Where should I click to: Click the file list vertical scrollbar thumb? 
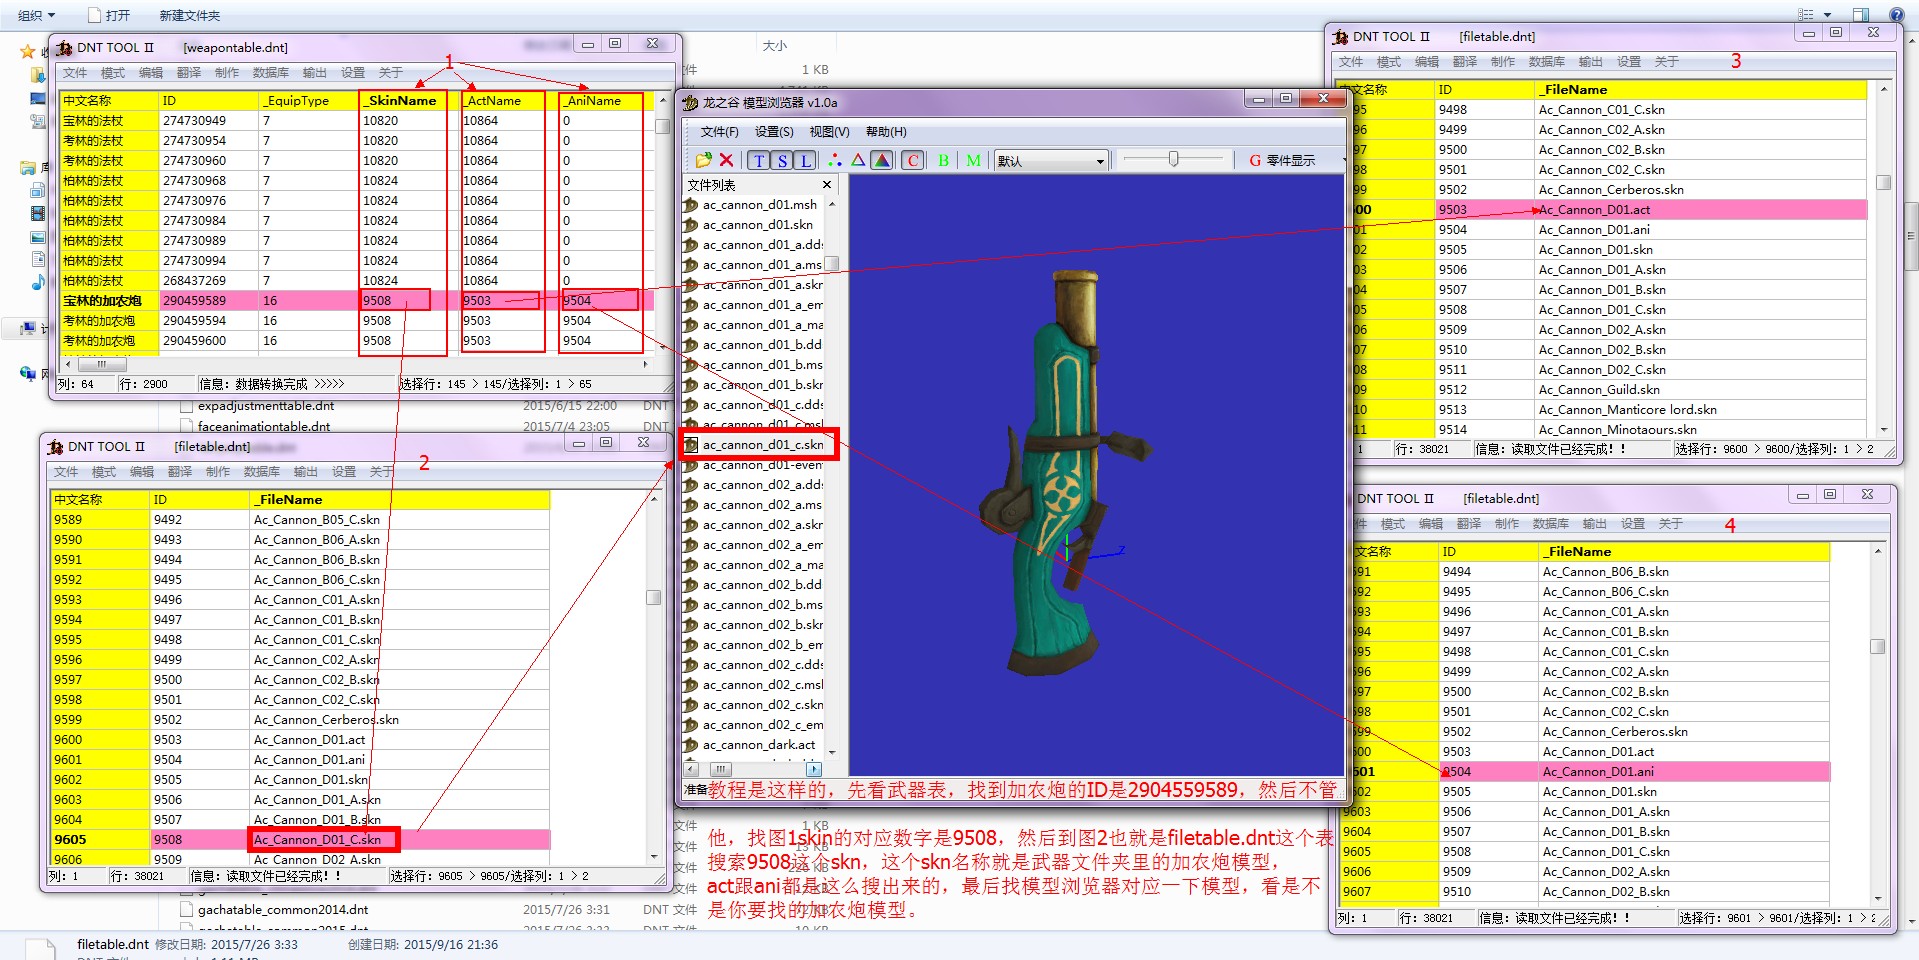[831, 264]
